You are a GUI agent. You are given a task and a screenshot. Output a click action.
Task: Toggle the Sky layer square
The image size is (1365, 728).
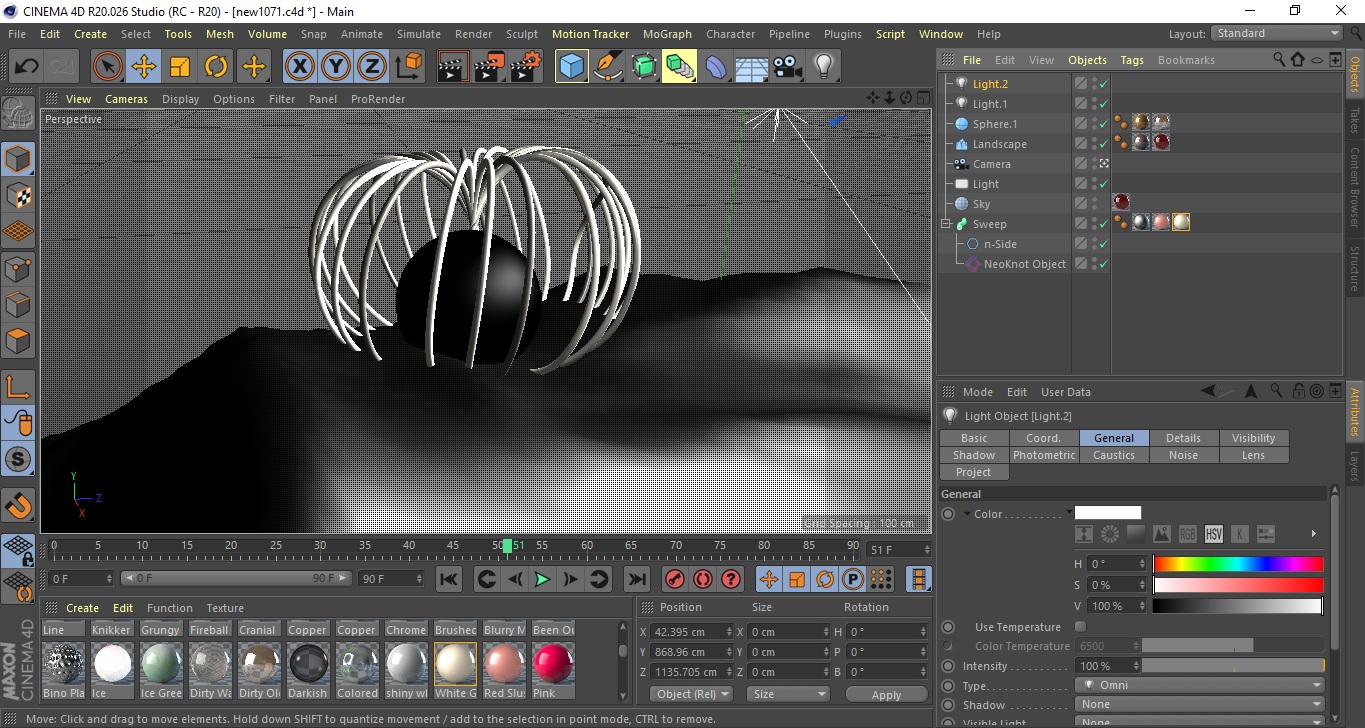click(x=1081, y=204)
